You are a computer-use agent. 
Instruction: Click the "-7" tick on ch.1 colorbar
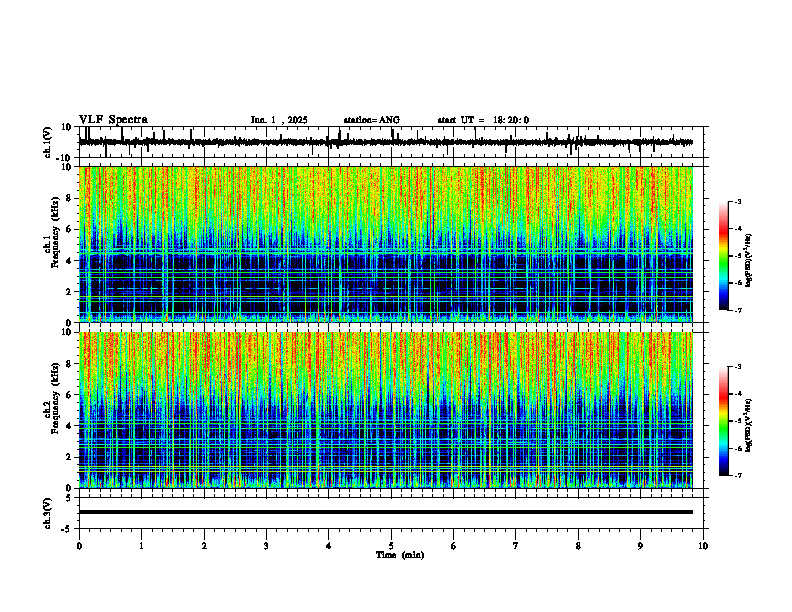pyautogui.click(x=738, y=310)
